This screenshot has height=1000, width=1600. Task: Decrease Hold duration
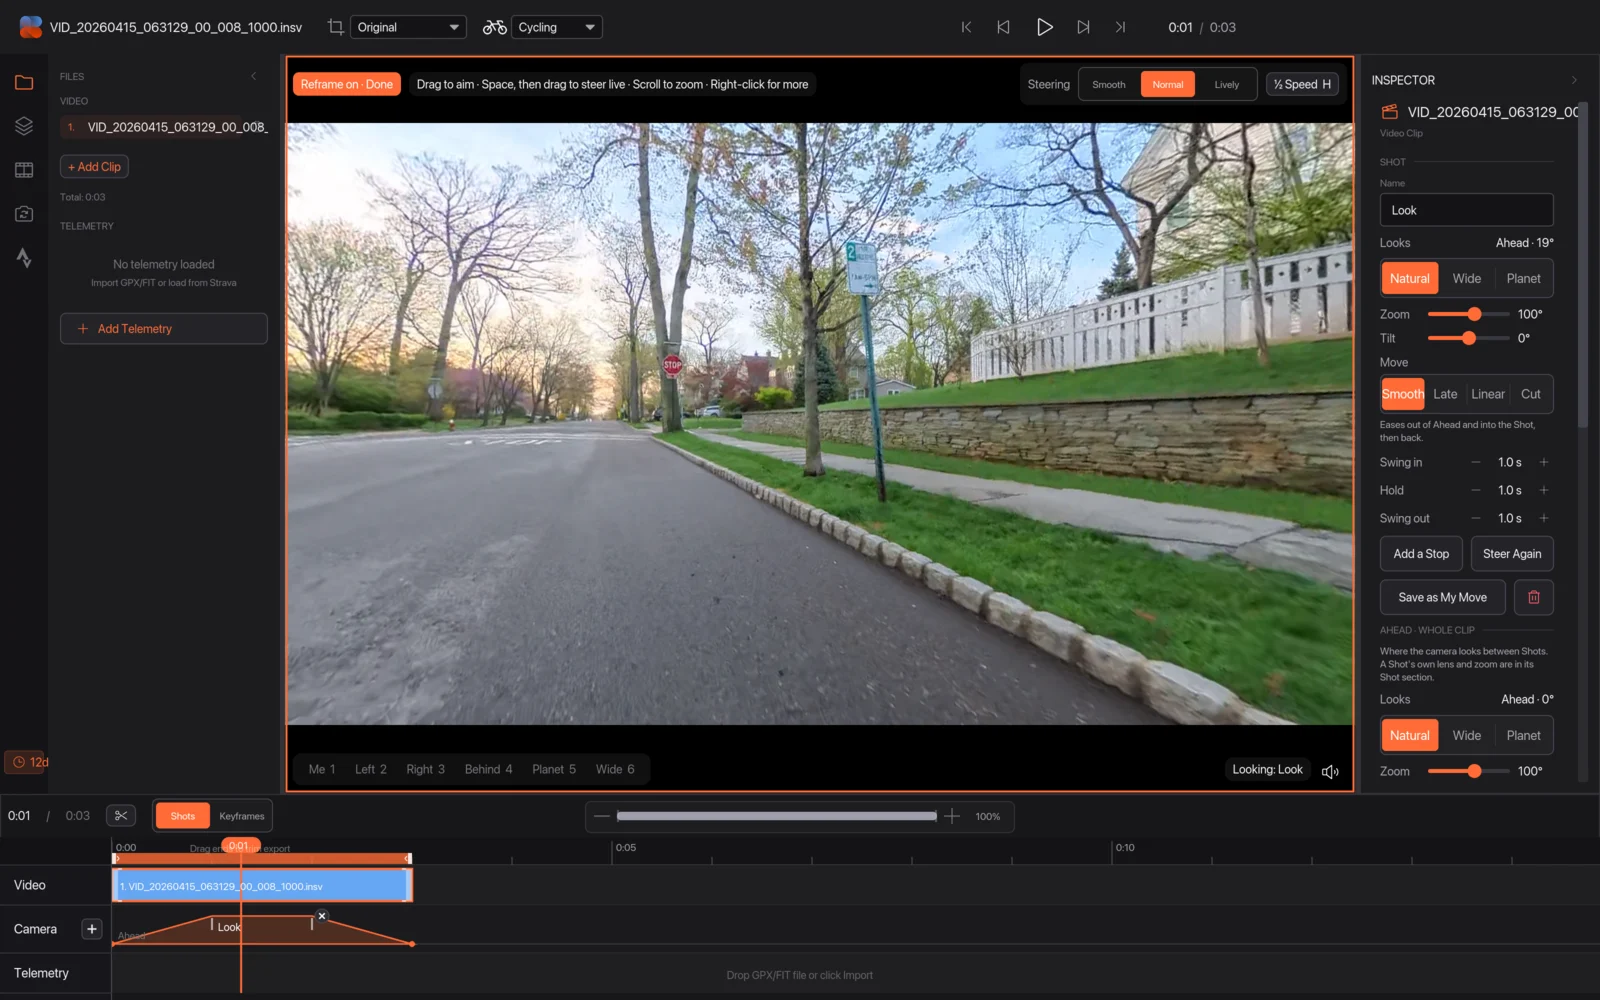coord(1475,490)
